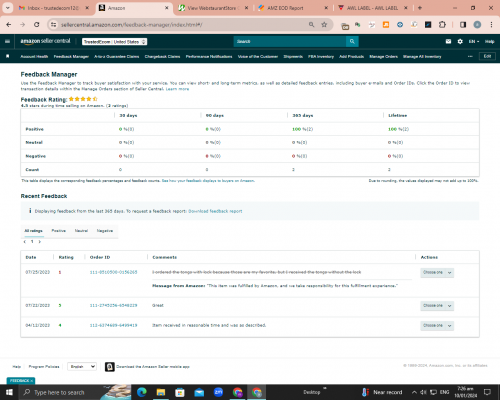Click the browser forward arrow

[x=22, y=25]
